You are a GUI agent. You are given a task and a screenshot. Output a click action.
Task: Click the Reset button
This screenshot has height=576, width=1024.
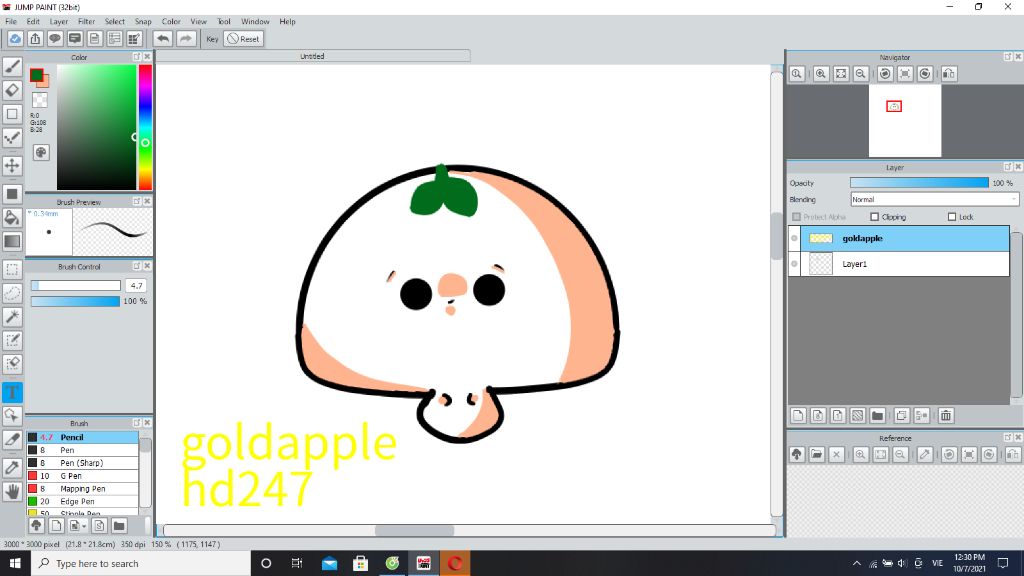pos(244,39)
